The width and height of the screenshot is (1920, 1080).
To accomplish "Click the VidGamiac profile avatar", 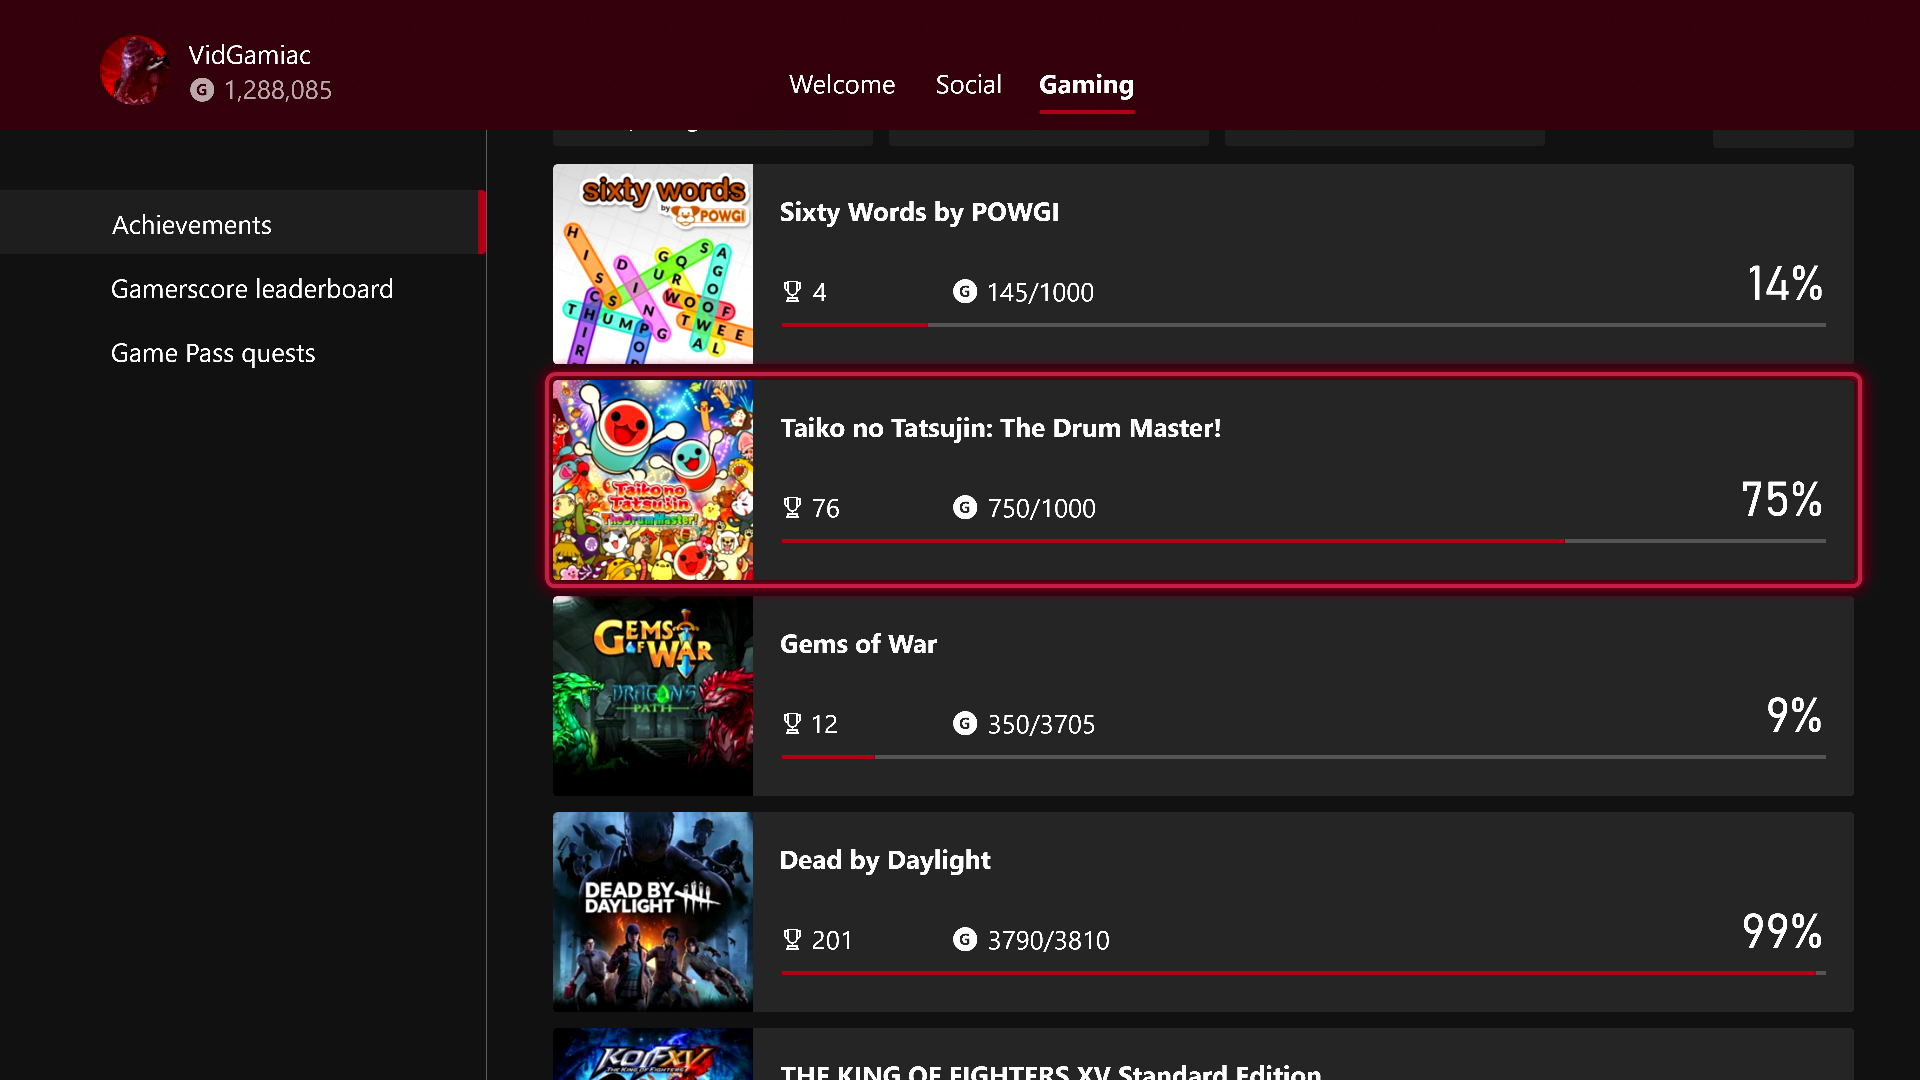I will [x=134, y=71].
